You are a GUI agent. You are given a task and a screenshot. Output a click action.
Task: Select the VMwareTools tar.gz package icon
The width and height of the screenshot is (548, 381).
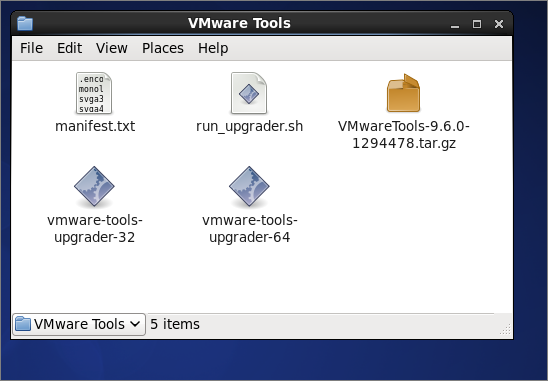(403, 93)
